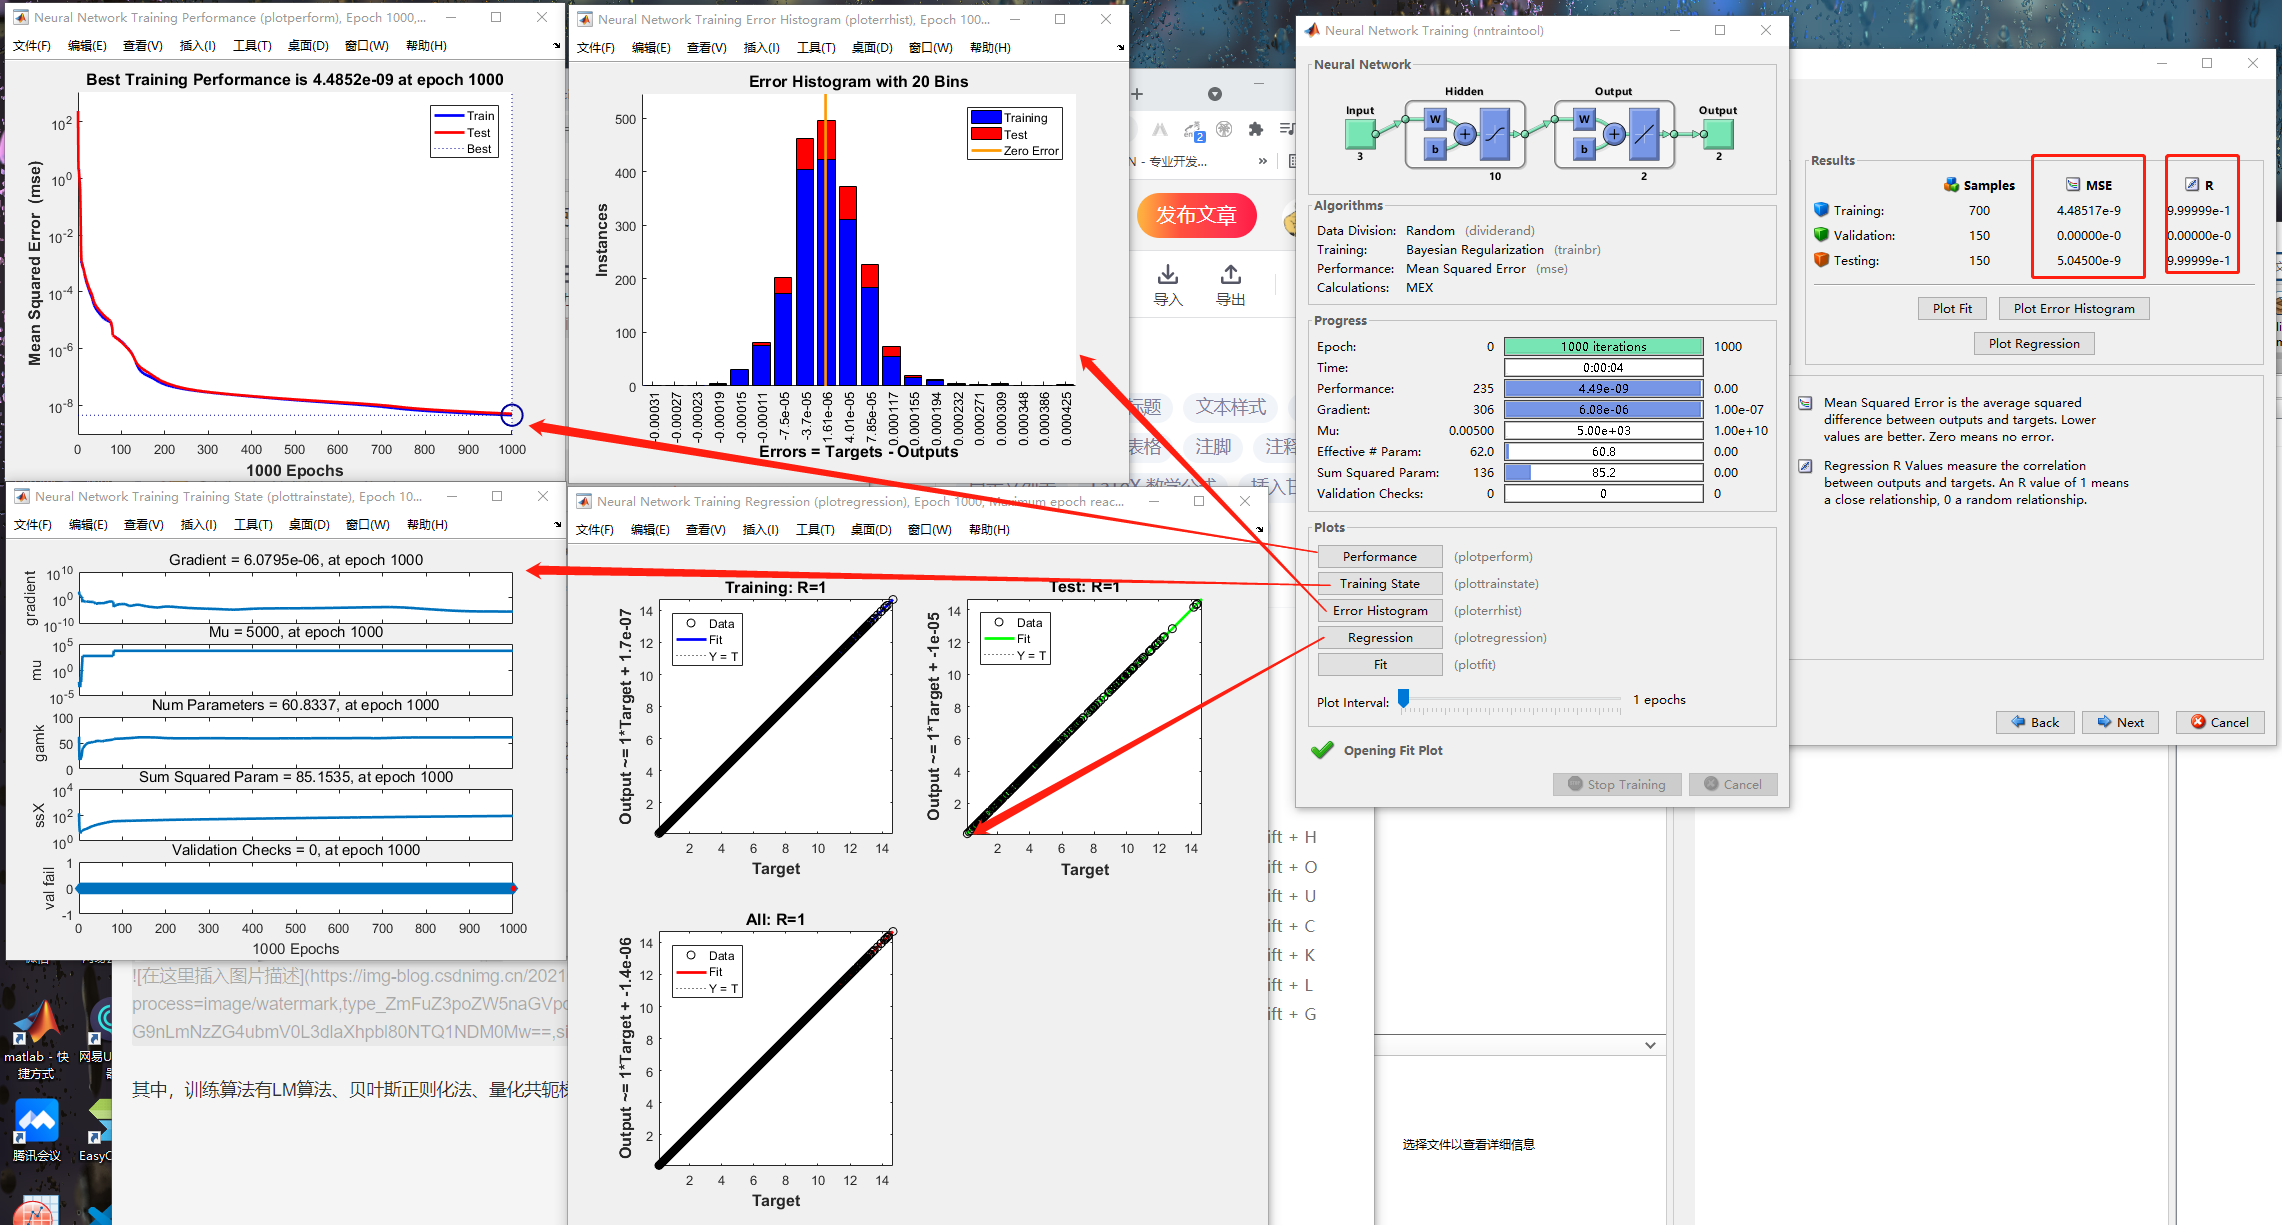
Task: Launch 腾讯会议 from the desktop
Action: 37,1122
